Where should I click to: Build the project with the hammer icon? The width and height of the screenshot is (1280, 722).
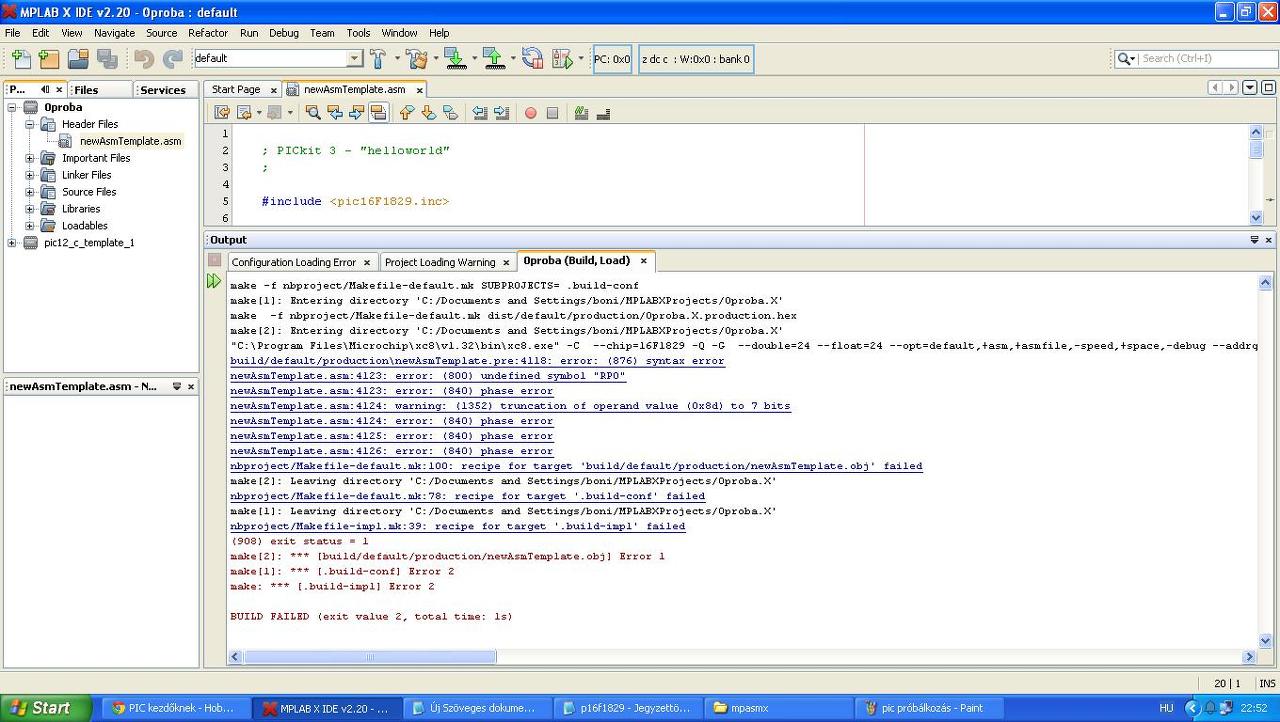click(x=378, y=59)
